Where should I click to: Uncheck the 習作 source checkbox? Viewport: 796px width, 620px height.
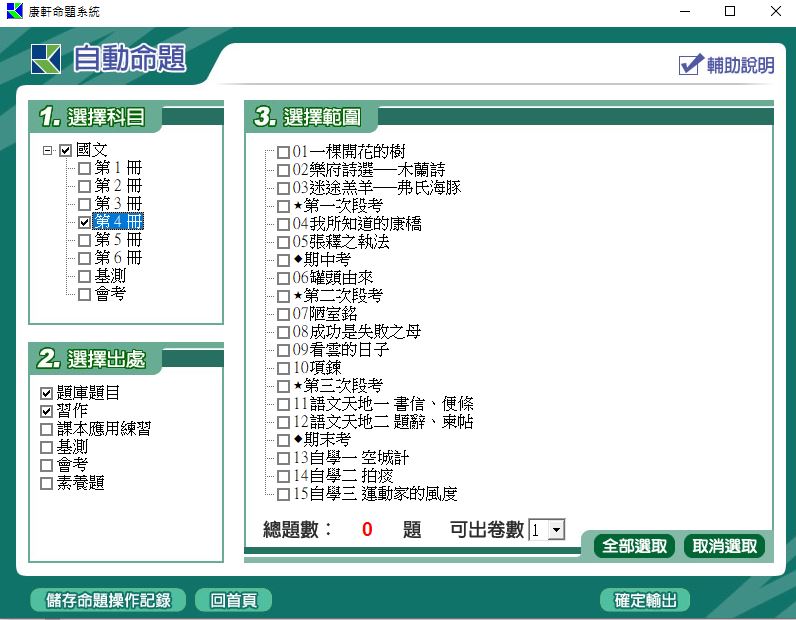[46, 411]
